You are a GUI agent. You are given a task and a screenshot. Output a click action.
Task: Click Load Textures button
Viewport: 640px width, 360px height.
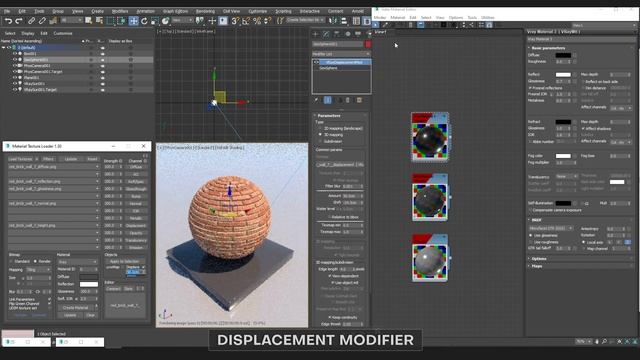tap(20, 159)
